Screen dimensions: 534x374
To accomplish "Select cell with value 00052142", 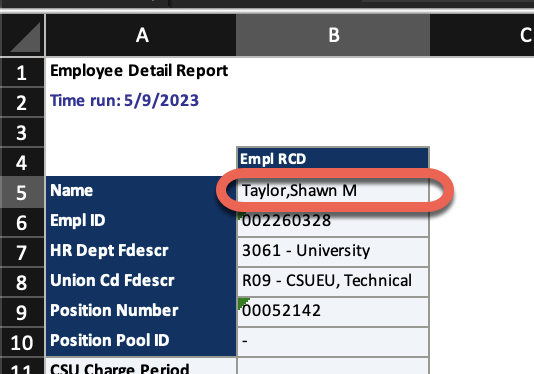I will coord(333,312).
